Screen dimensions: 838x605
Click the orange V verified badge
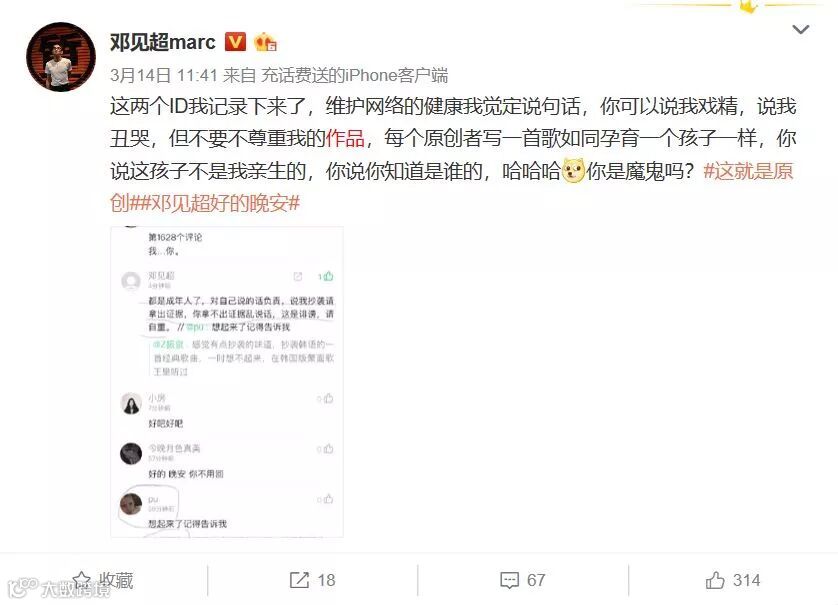pos(235,42)
